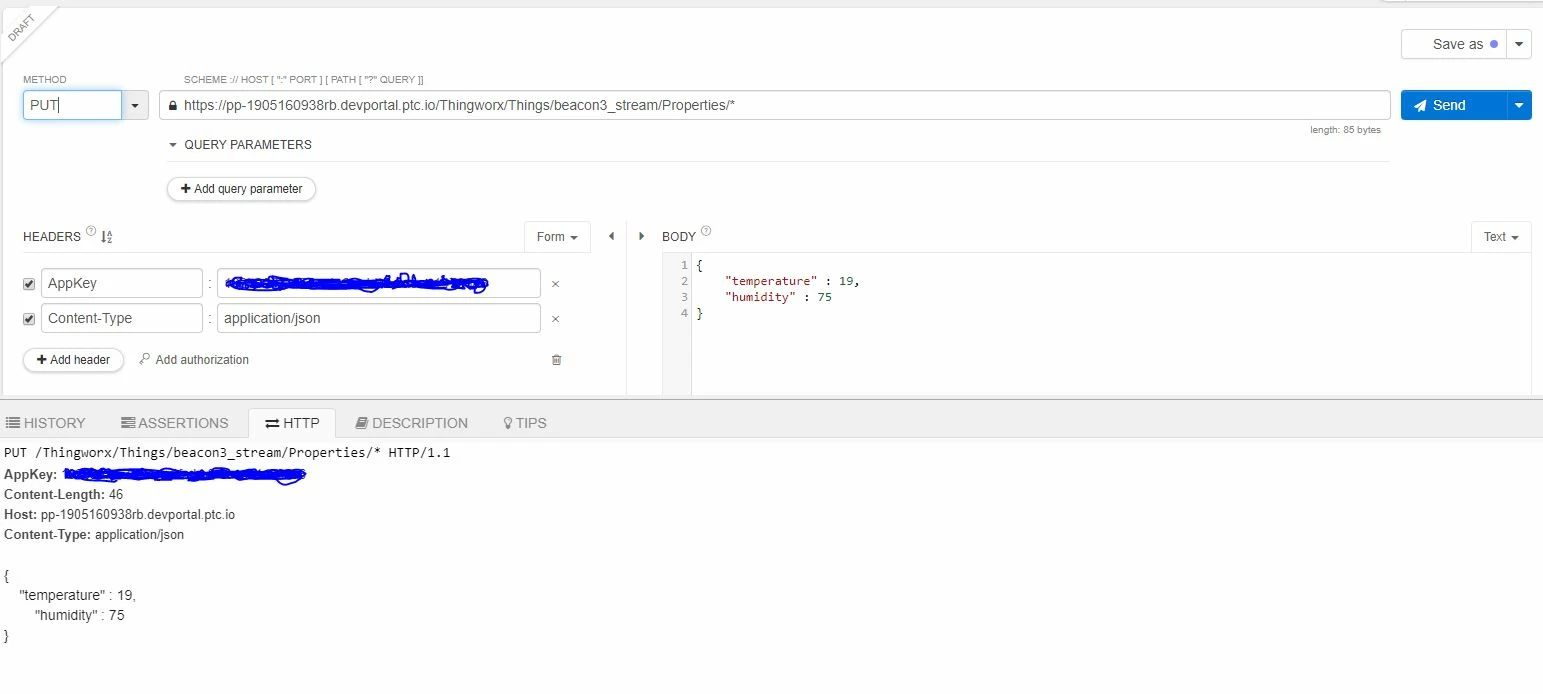Remove the AppKey header row
1543x694 pixels.
coord(556,284)
